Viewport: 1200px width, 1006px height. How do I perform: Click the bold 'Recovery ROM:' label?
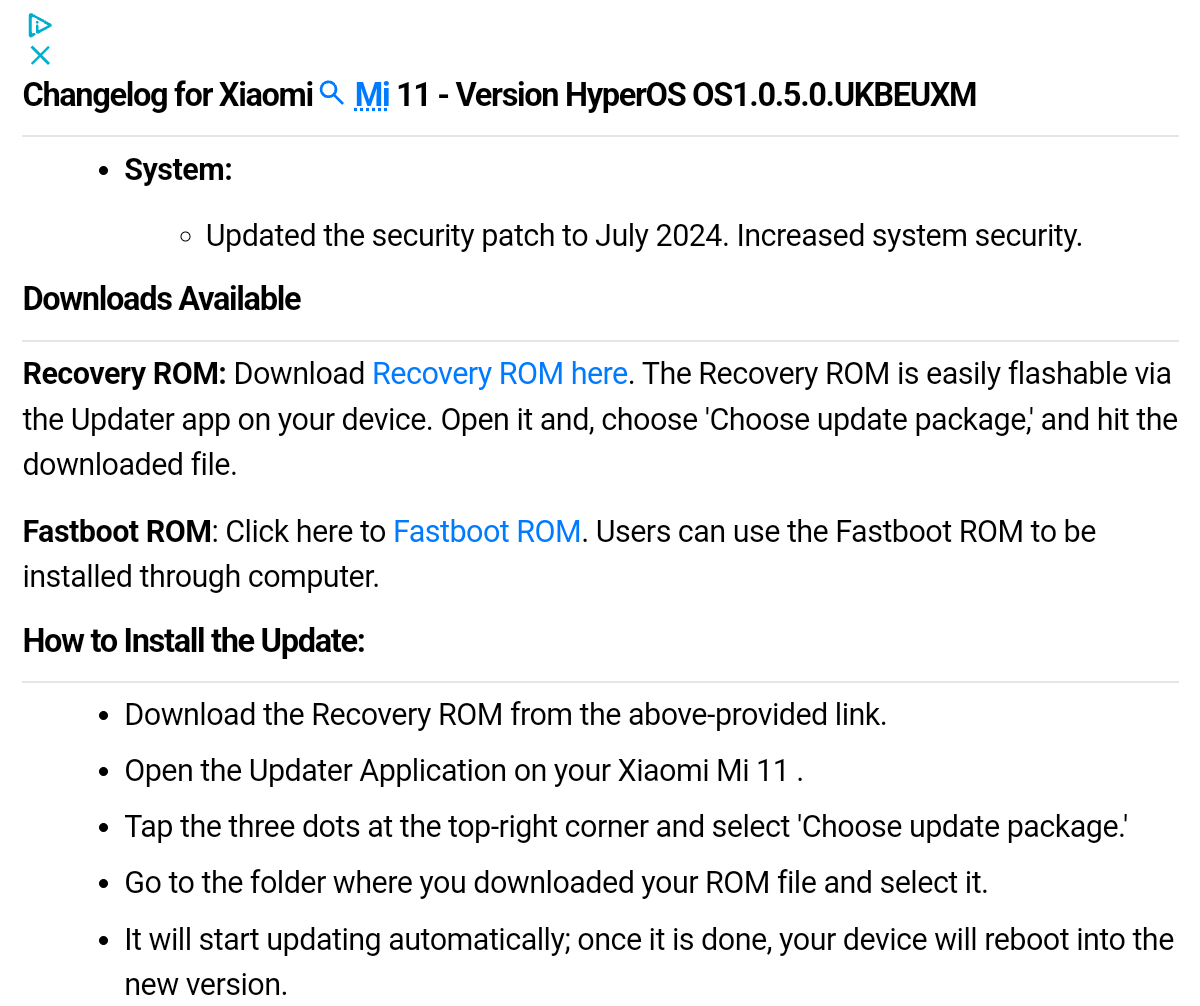125,373
